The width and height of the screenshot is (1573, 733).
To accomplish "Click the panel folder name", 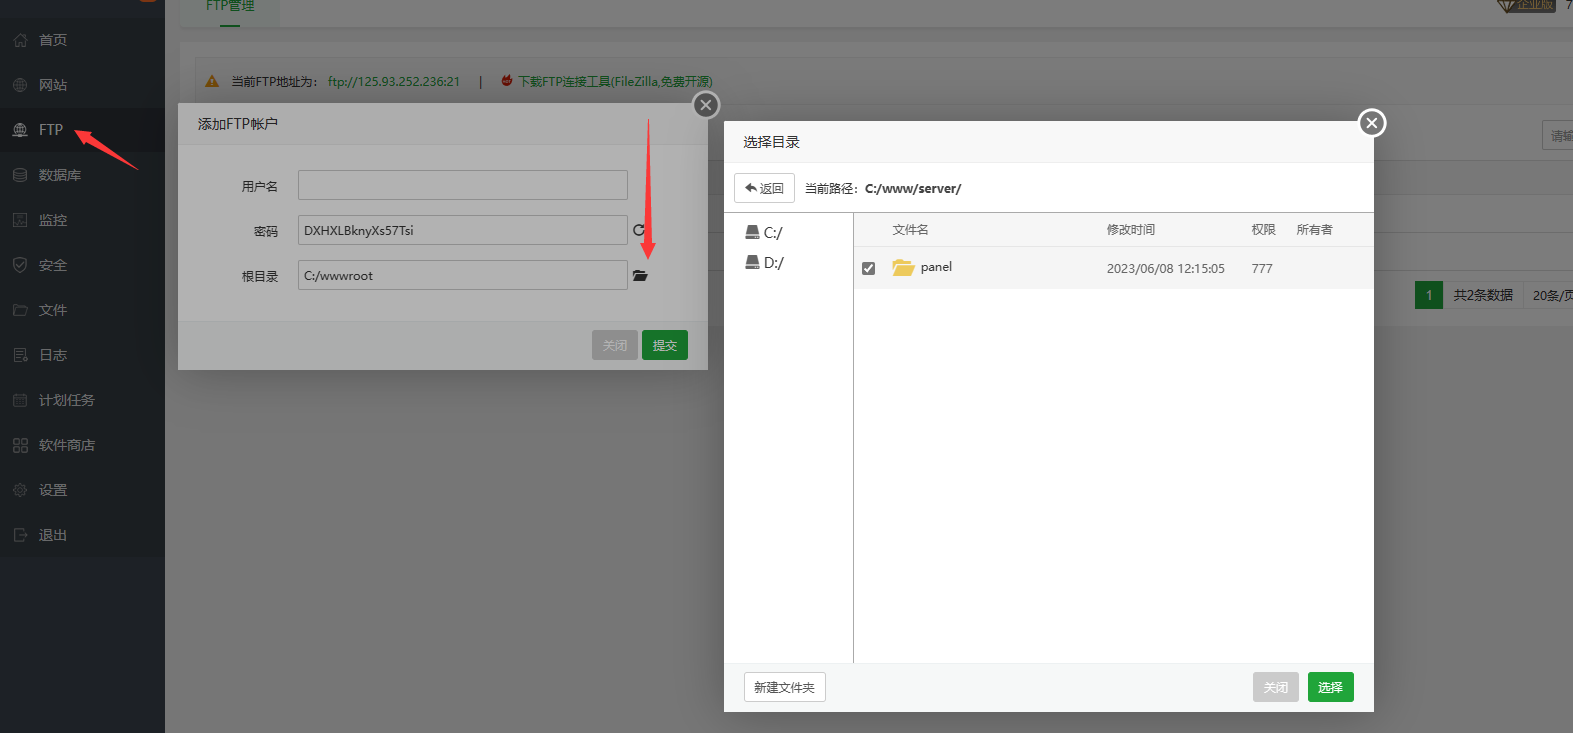I will (x=936, y=267).
